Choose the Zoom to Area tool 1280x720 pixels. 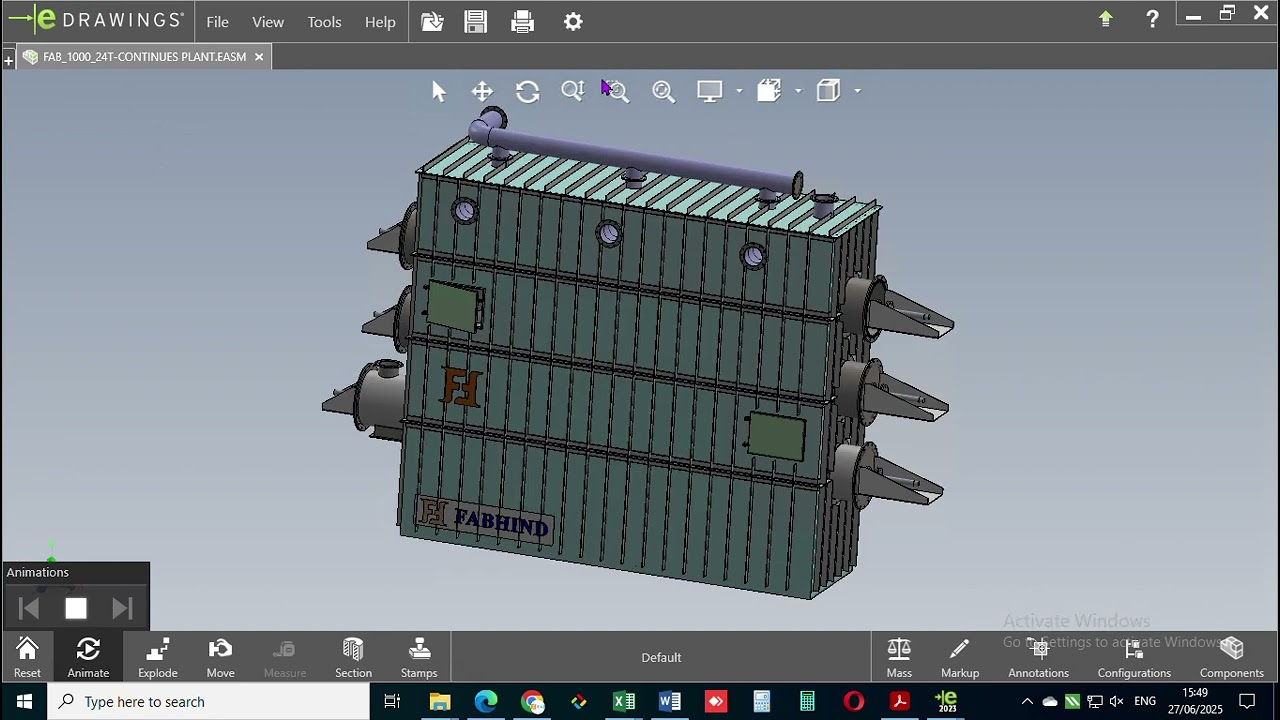click(x=616, y=91)
